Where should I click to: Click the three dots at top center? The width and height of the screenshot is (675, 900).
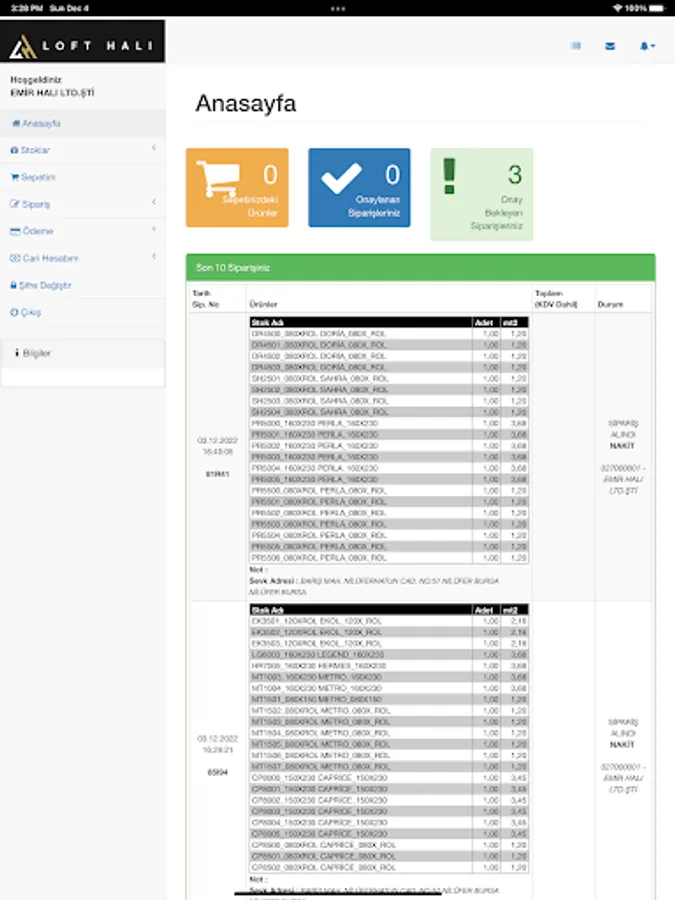[x=338, y=9]
